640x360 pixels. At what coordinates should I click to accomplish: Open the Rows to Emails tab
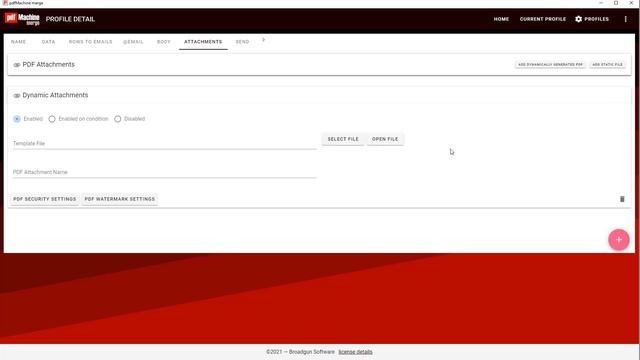pos(90,42)
